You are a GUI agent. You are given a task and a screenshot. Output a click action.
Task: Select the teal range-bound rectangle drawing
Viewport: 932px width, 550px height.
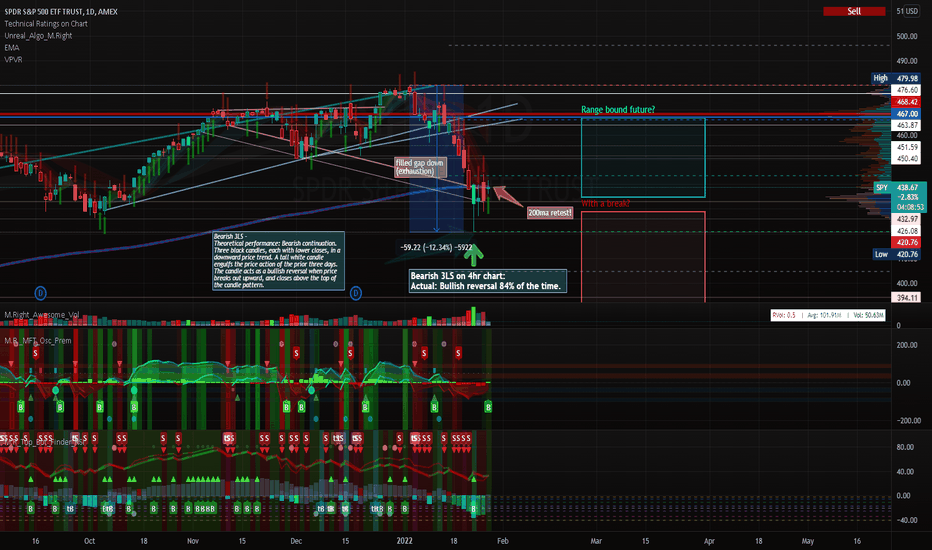click(x=643, y=158)
